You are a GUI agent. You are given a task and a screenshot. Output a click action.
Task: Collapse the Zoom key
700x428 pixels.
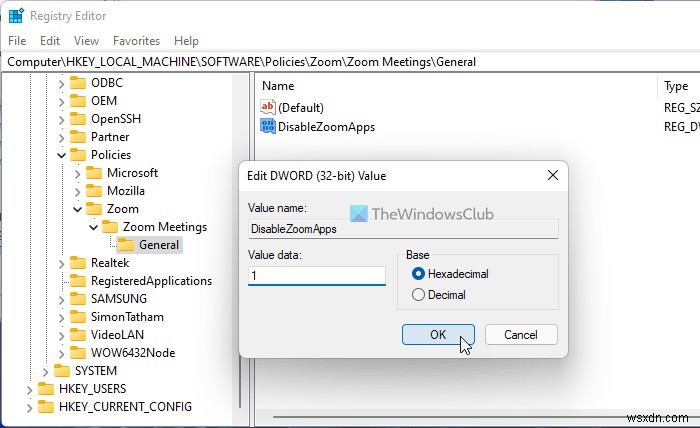(x=77, y=209)
